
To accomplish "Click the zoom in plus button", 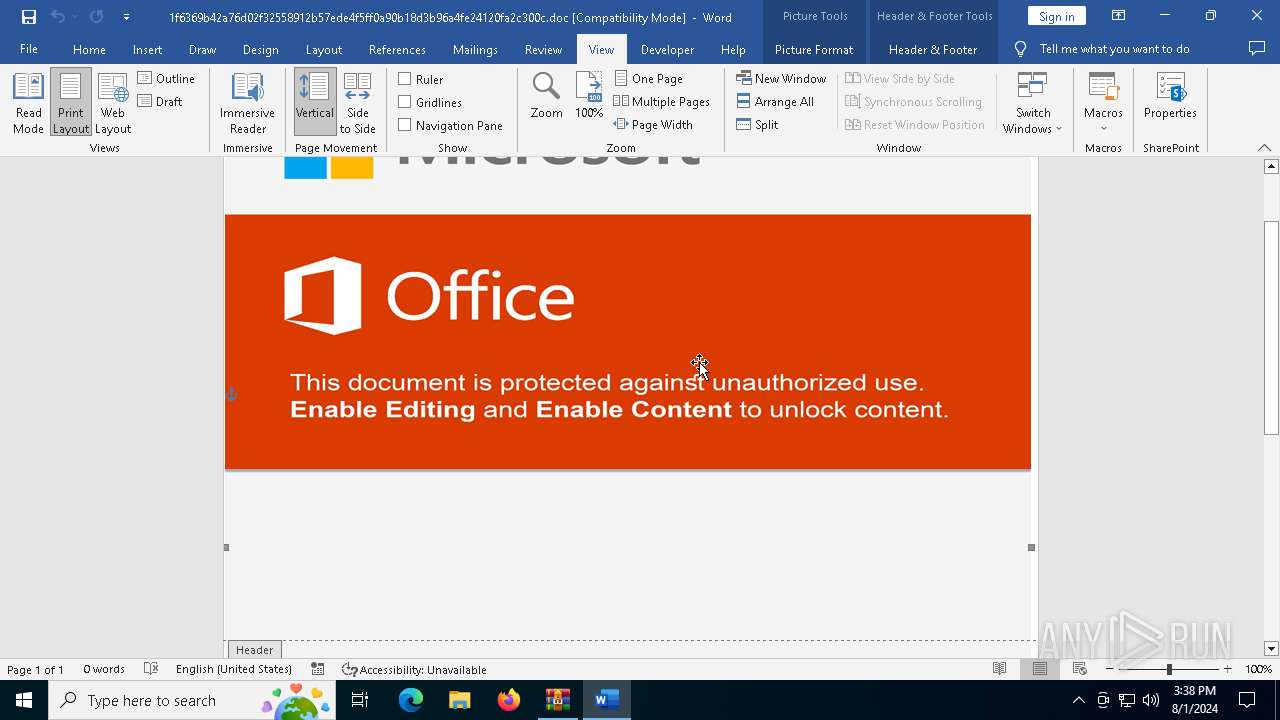I will [1227, 669].
